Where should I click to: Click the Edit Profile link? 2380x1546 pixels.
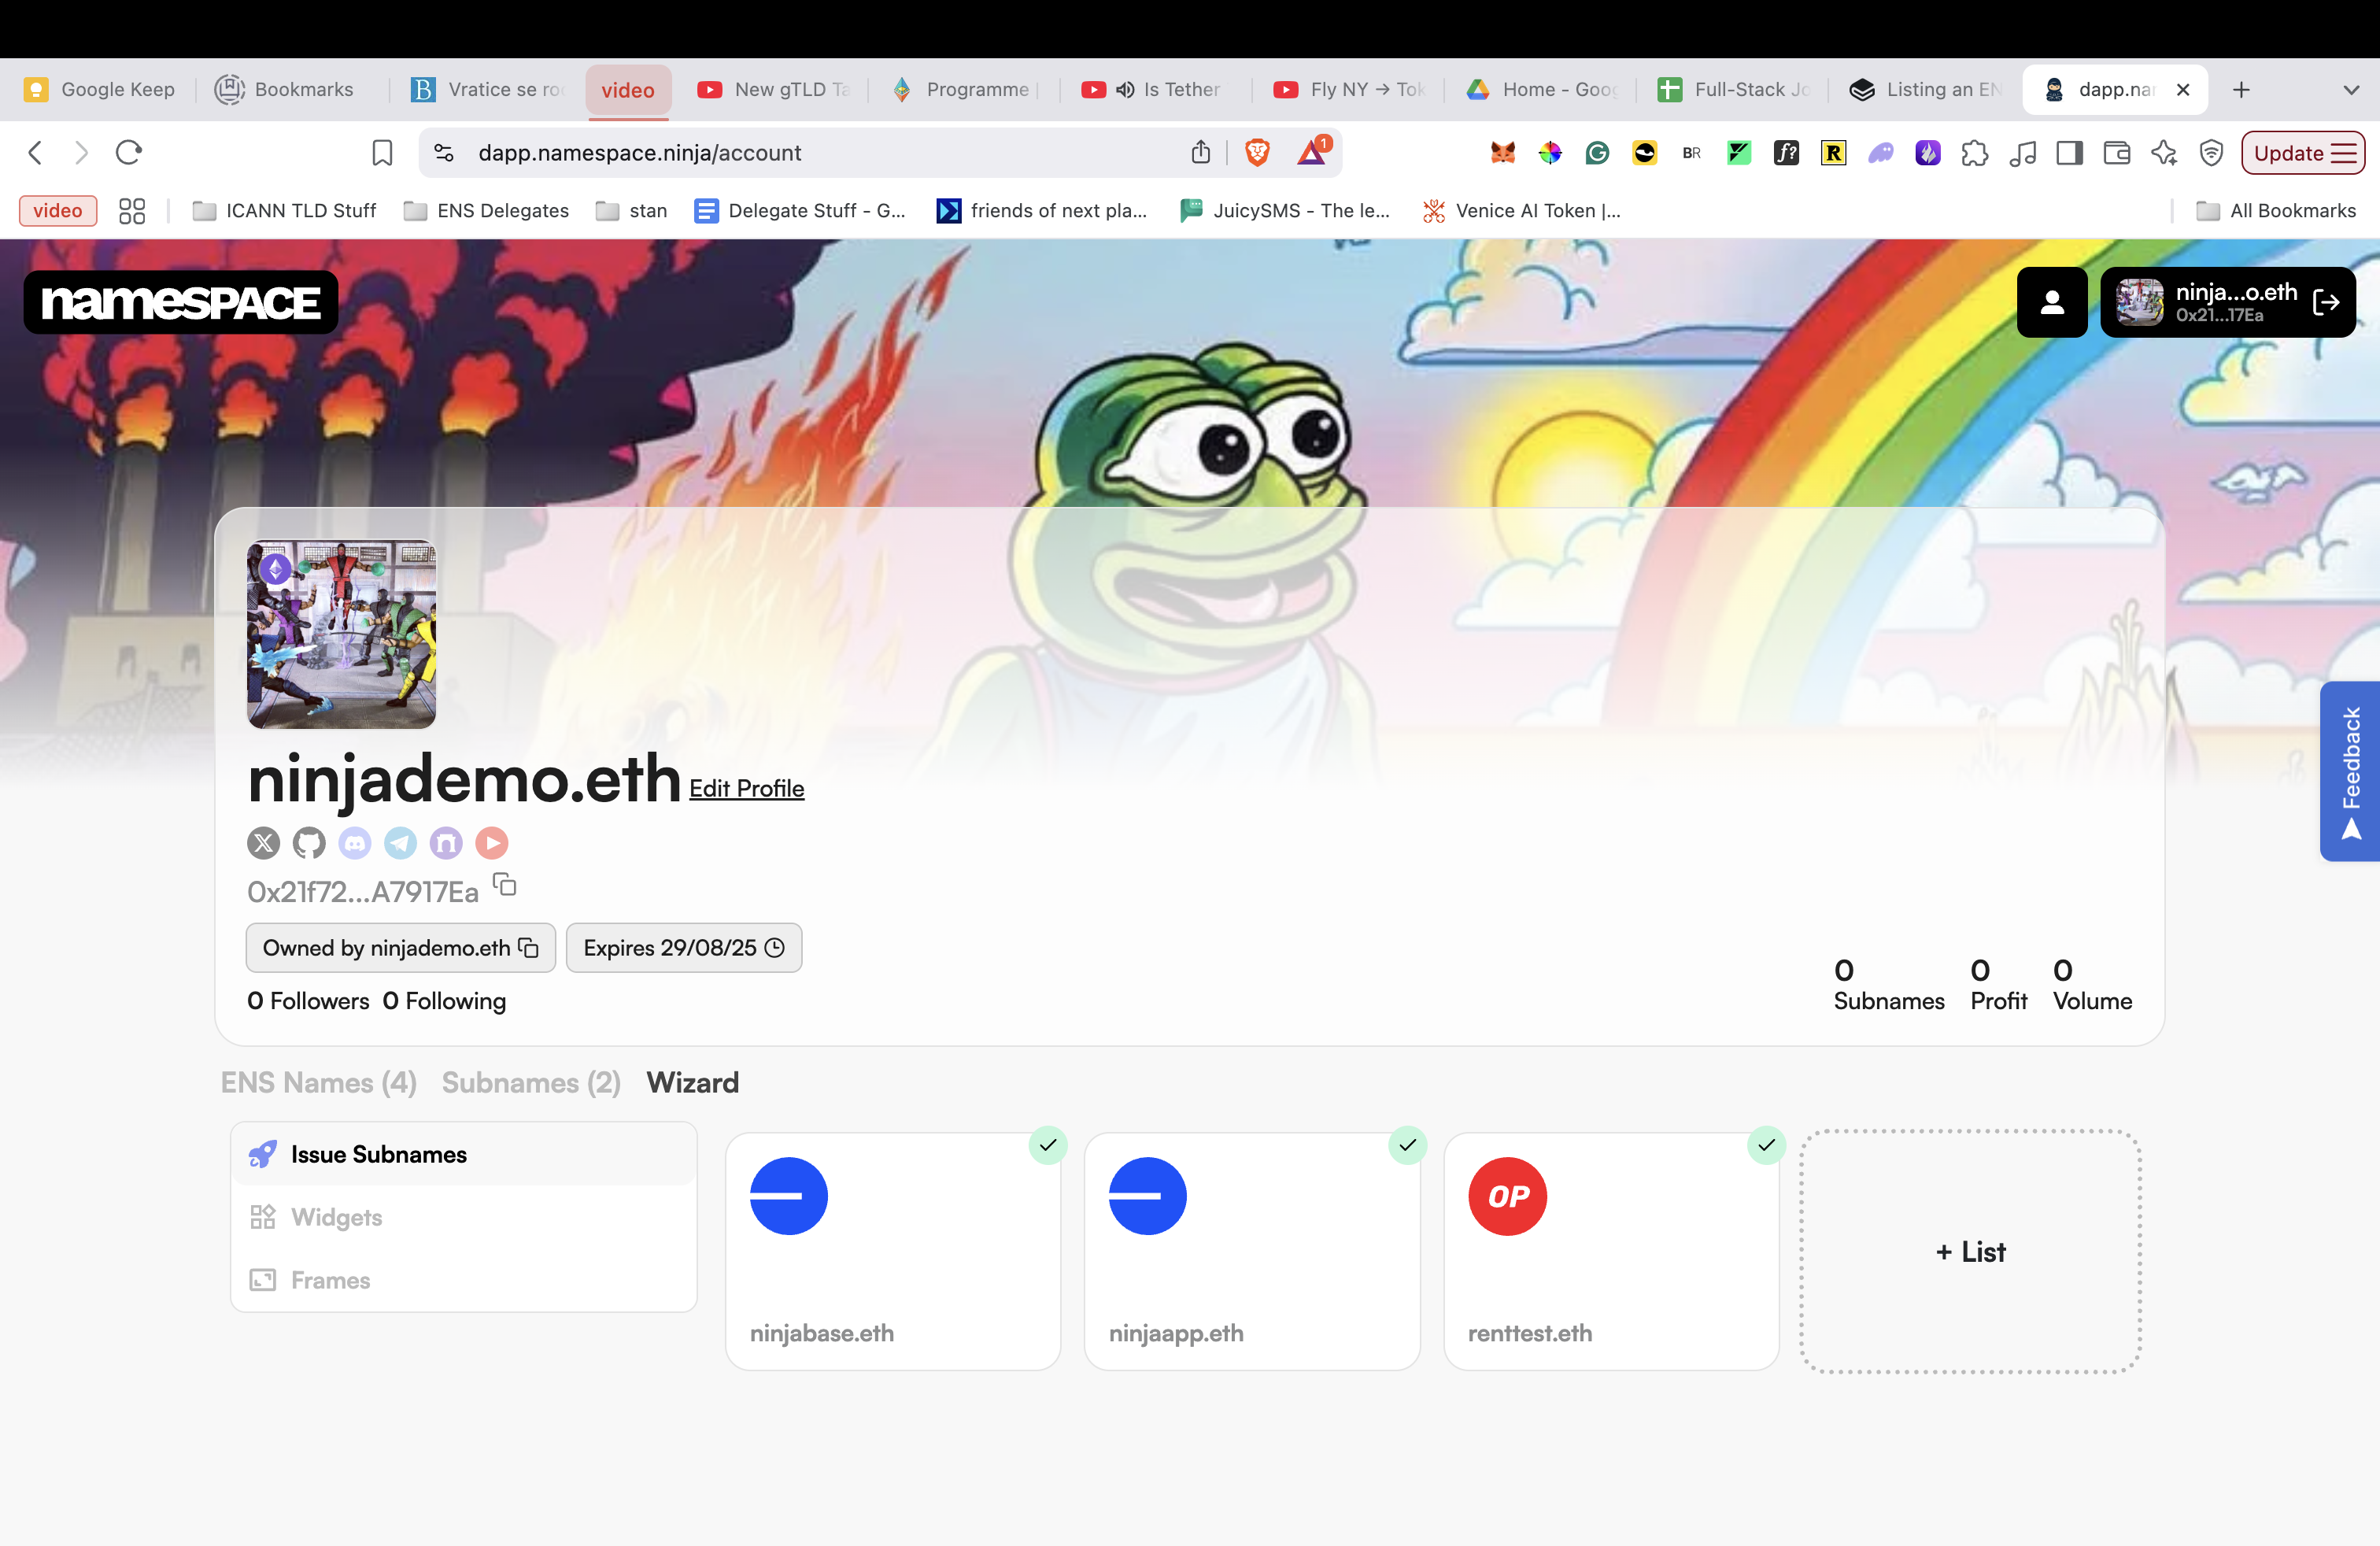click(x=746, y=788)
